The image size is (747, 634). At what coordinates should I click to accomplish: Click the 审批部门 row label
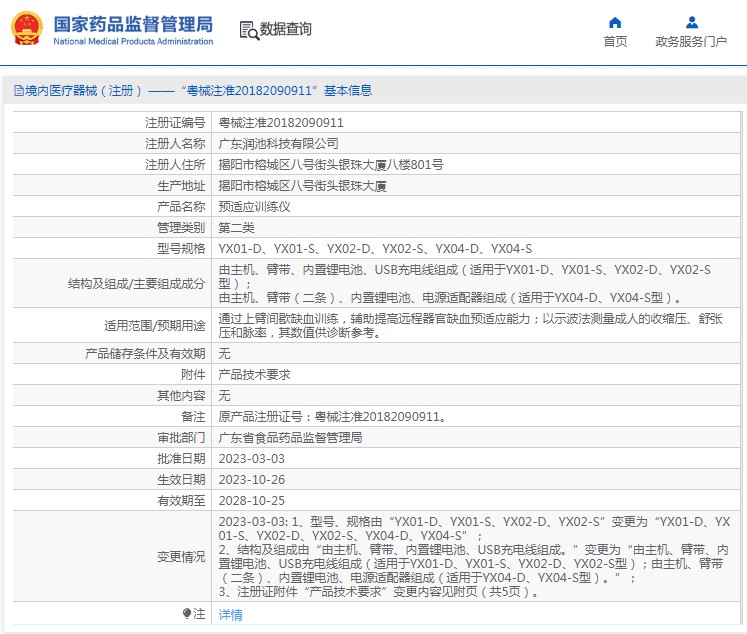click(x=181, y=438)
